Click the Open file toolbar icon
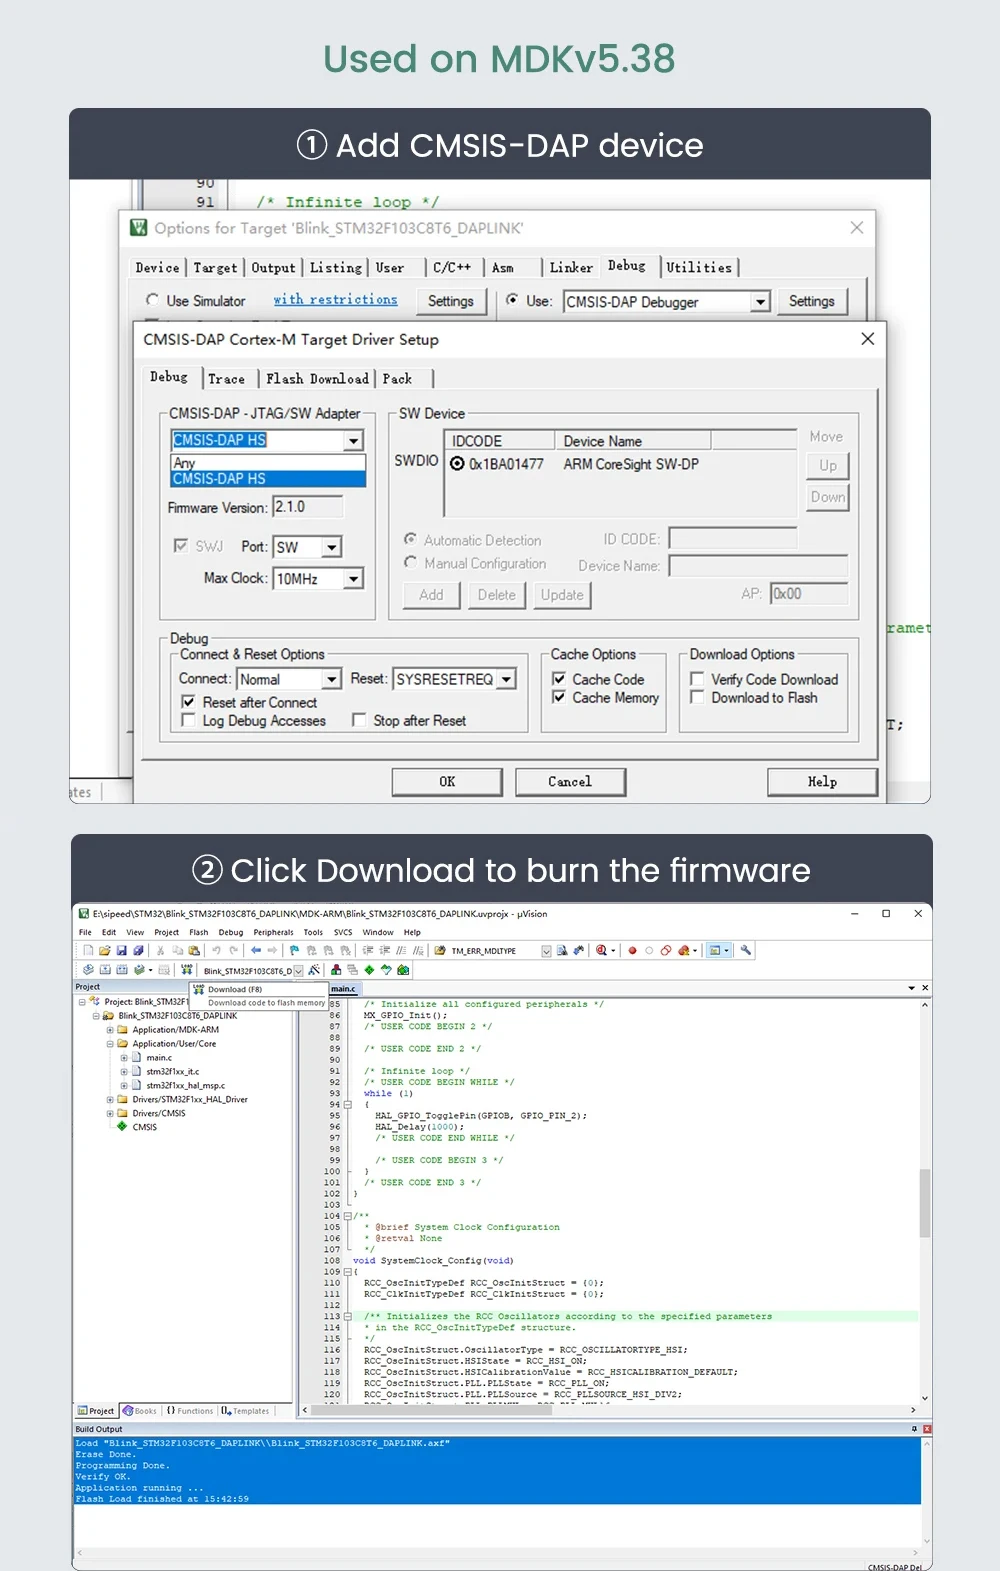The width and height of the screenshot is (1000, 1571). tap(104, 950)
